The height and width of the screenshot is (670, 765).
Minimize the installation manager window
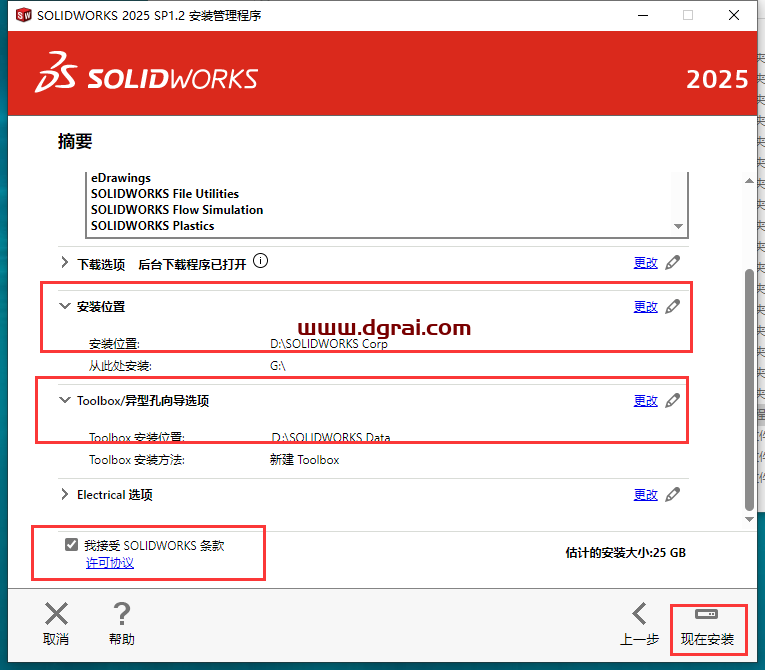point(643,16)
